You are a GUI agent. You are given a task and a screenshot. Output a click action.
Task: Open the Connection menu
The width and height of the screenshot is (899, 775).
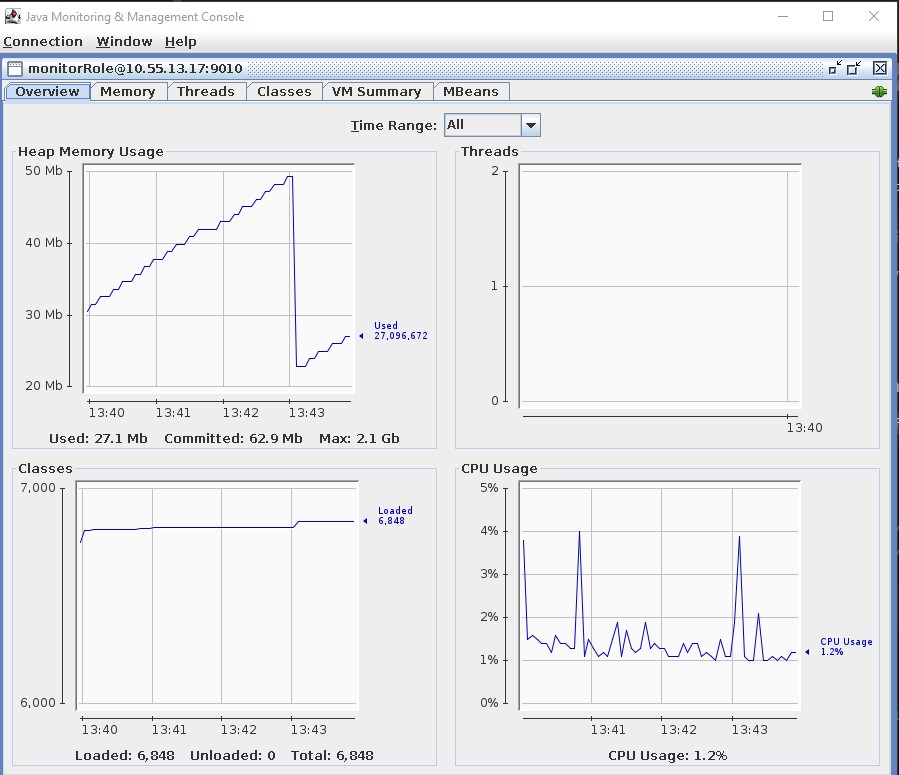coord(43,41)
